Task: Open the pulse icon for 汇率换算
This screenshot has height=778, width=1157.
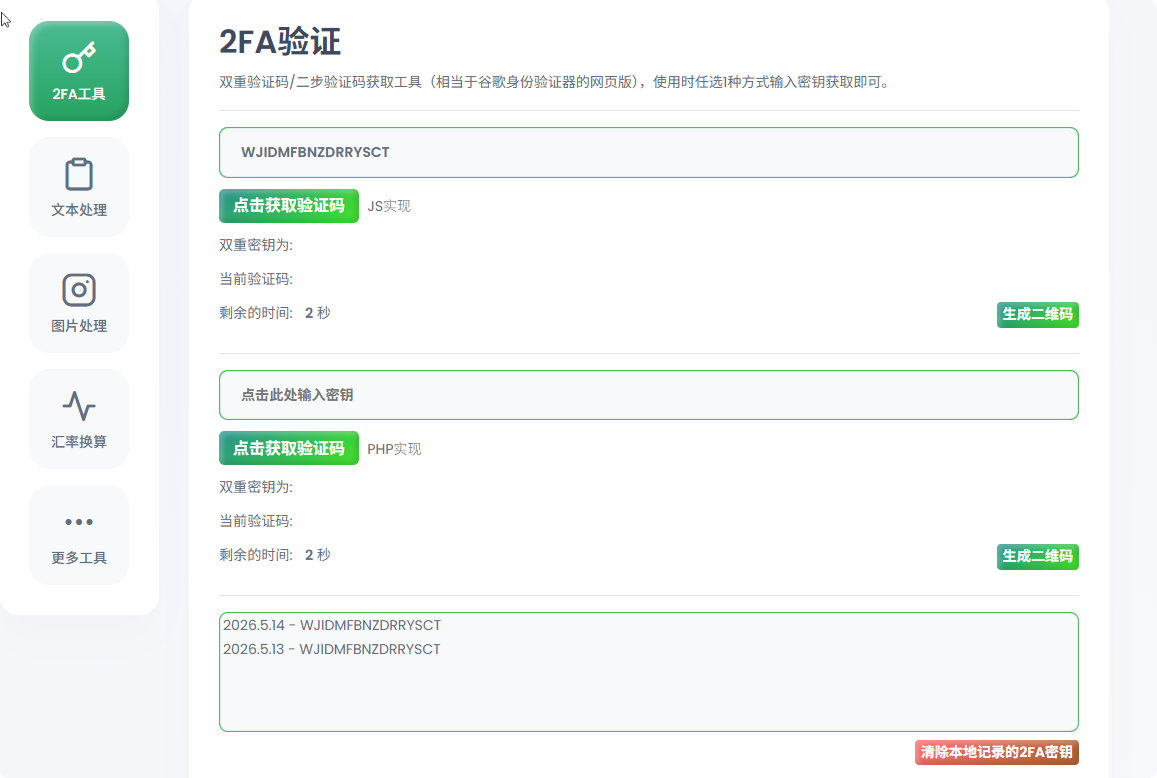Action: tap(79, 406)
